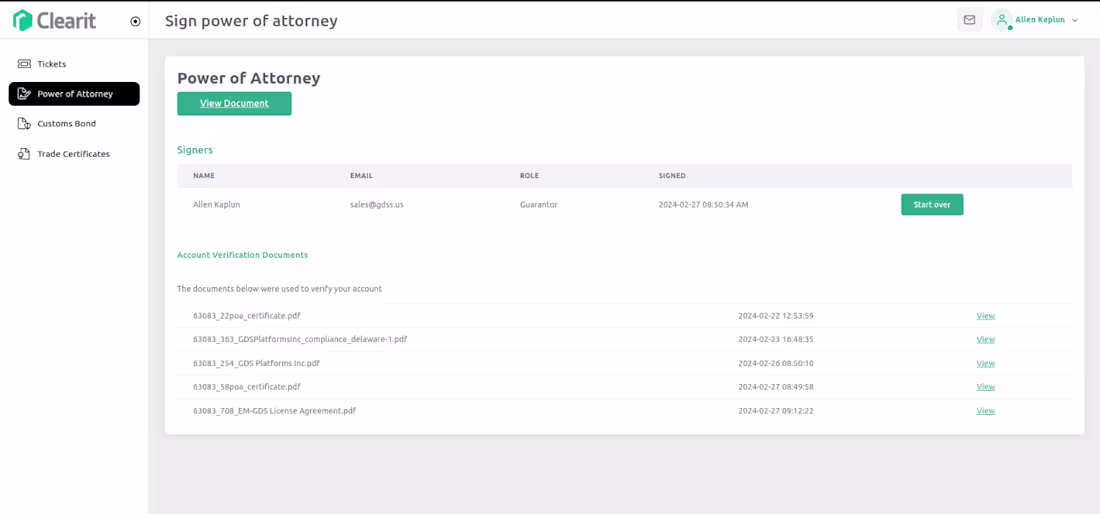Click the Sign power of attorney title
The width and height of the screenshot is (1100, 514).
[251, 21]
